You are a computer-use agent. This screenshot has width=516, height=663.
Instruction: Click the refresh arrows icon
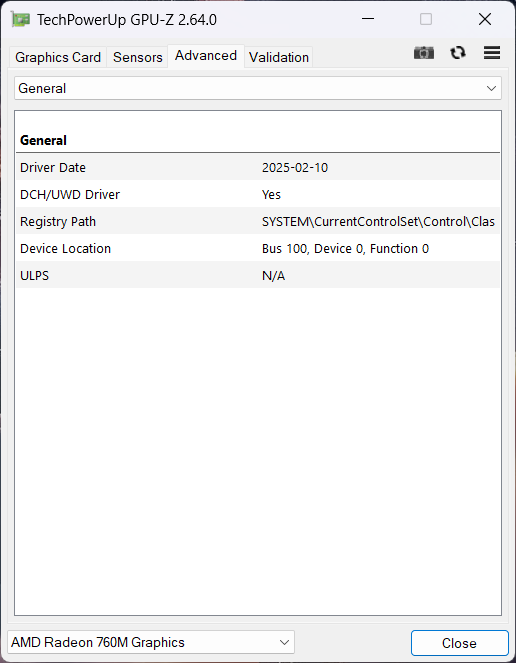(458, 53)
